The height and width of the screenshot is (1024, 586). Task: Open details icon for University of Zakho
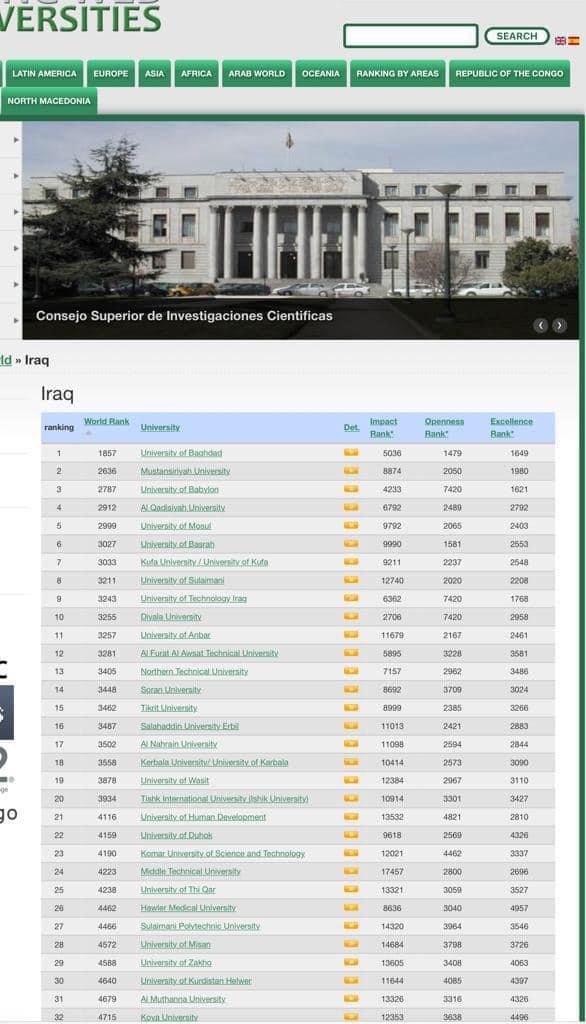point(351,963)
